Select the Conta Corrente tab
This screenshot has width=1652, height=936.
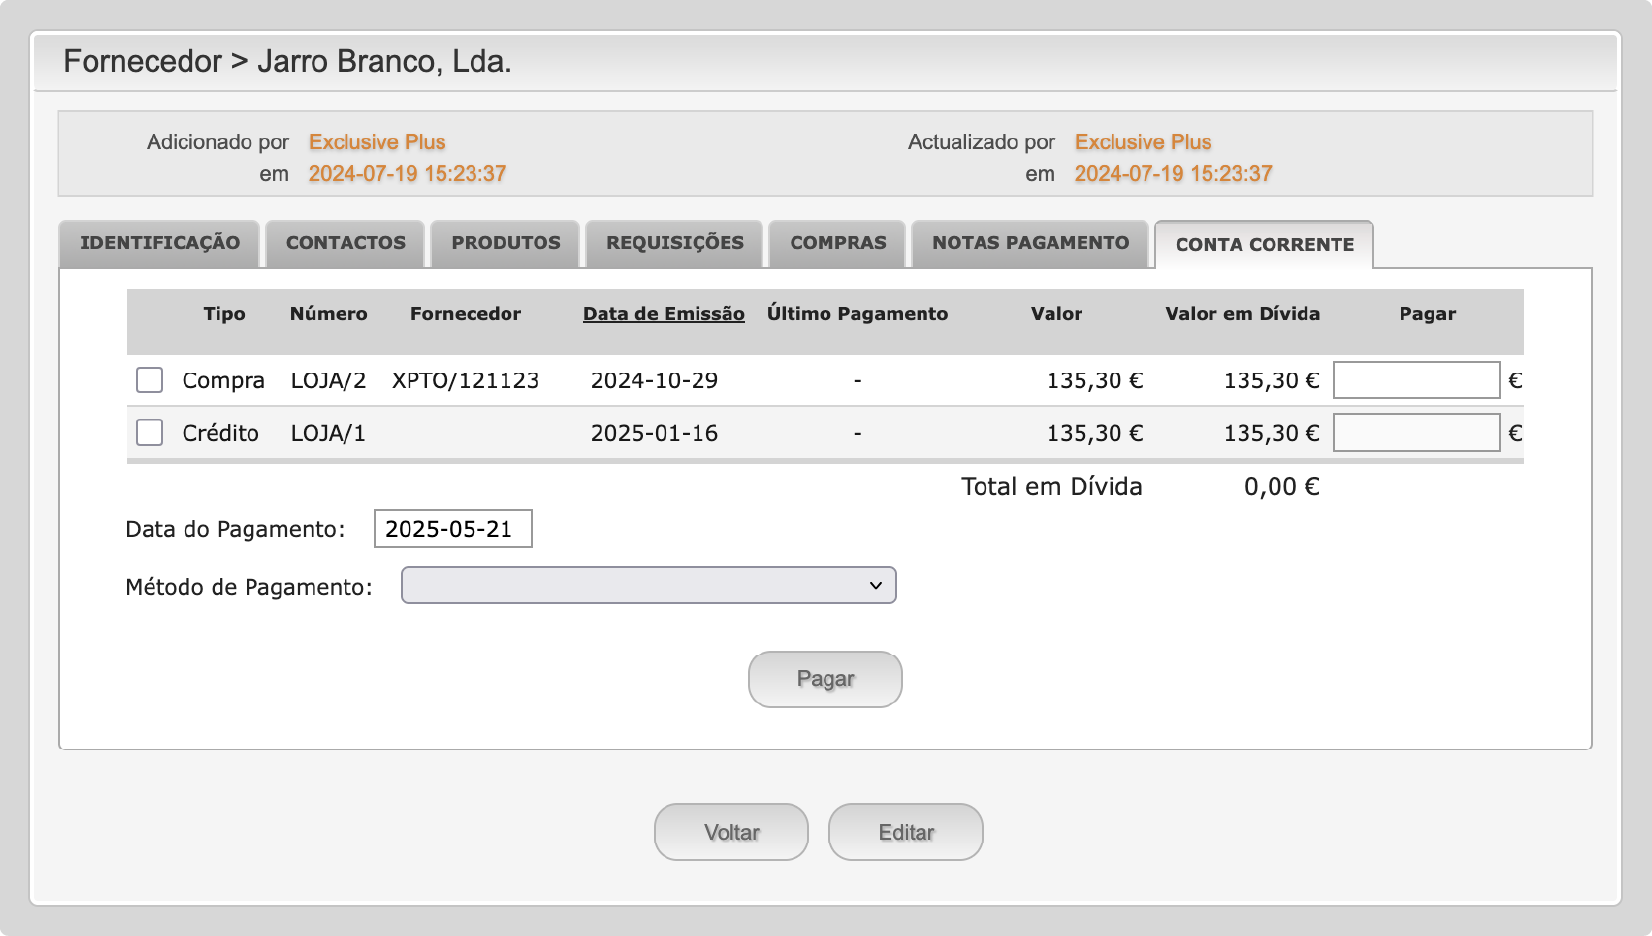click(x=1264, y=245)
